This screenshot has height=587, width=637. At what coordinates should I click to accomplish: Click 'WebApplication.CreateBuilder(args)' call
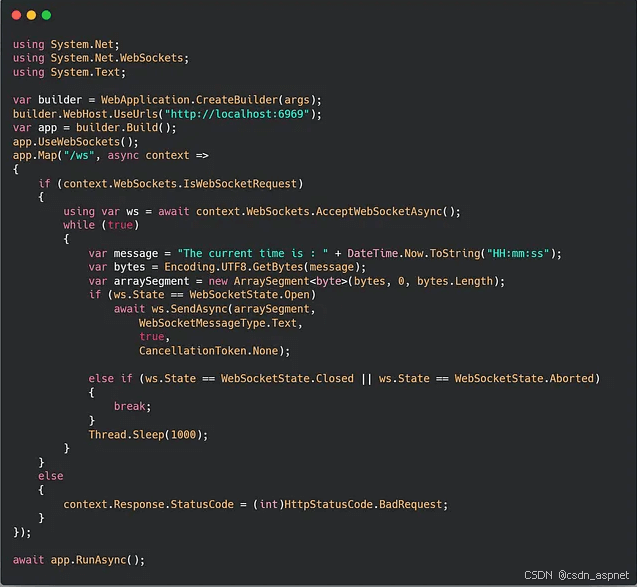click(209, 100)
